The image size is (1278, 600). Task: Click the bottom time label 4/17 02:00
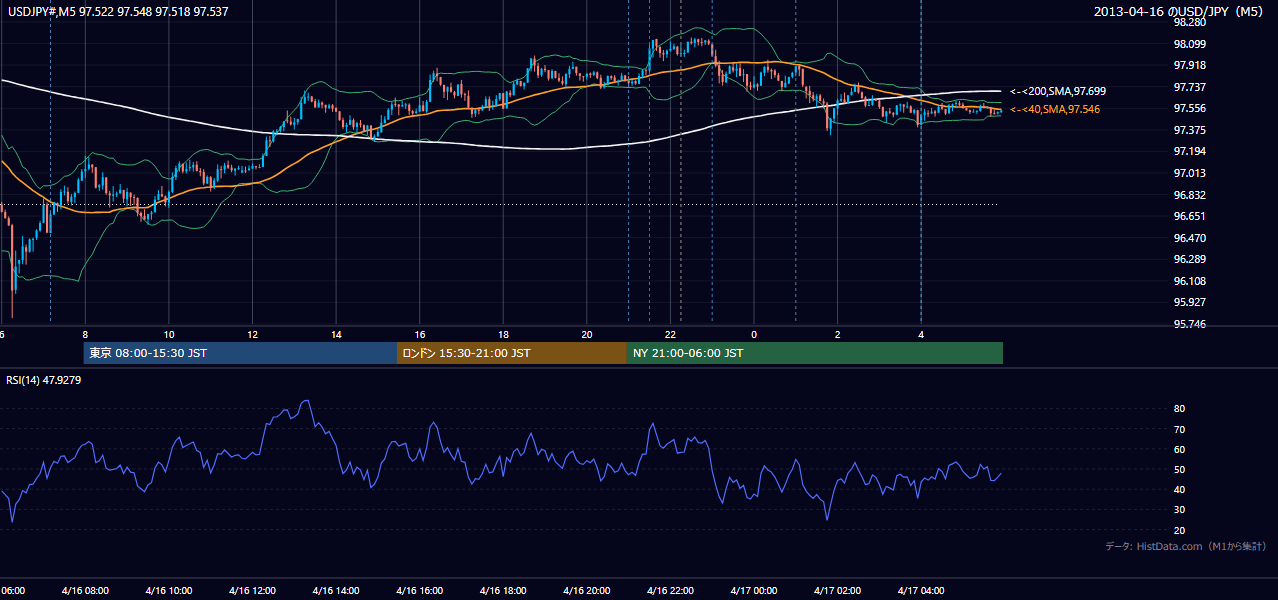837,591
